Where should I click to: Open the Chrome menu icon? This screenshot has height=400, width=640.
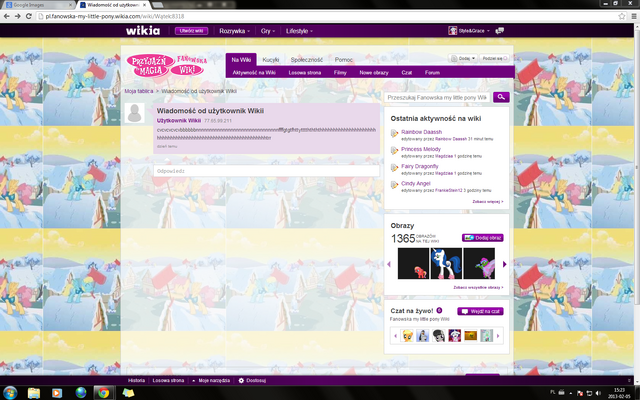click(634, 16)
